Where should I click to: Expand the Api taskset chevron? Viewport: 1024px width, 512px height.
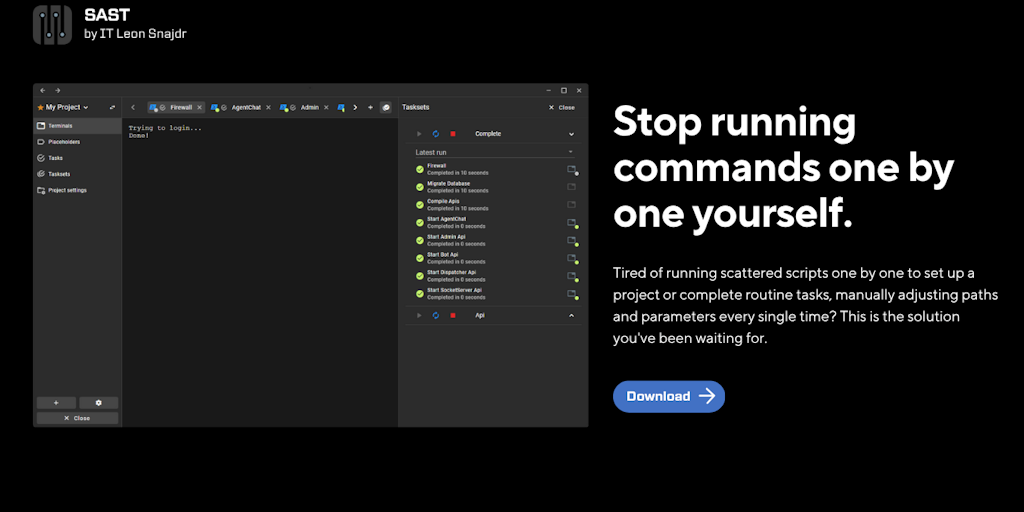click(571, 315)
